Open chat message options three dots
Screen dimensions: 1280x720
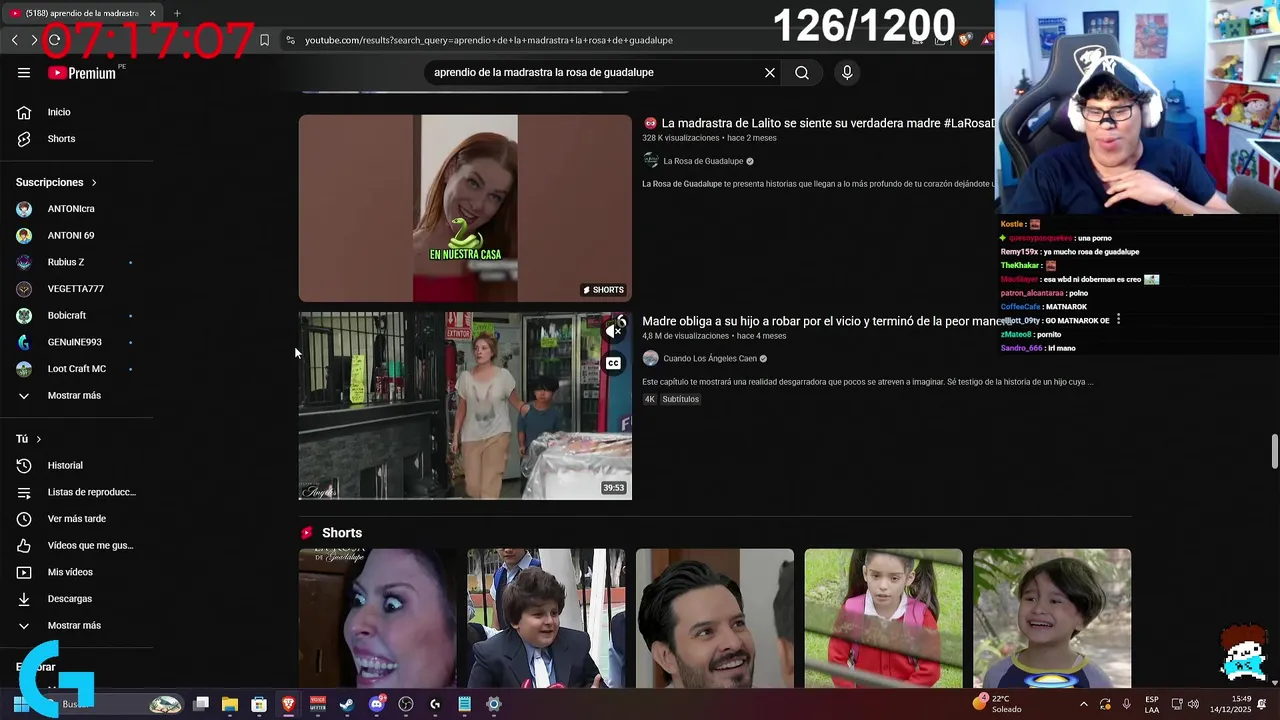coord(1118,320)
